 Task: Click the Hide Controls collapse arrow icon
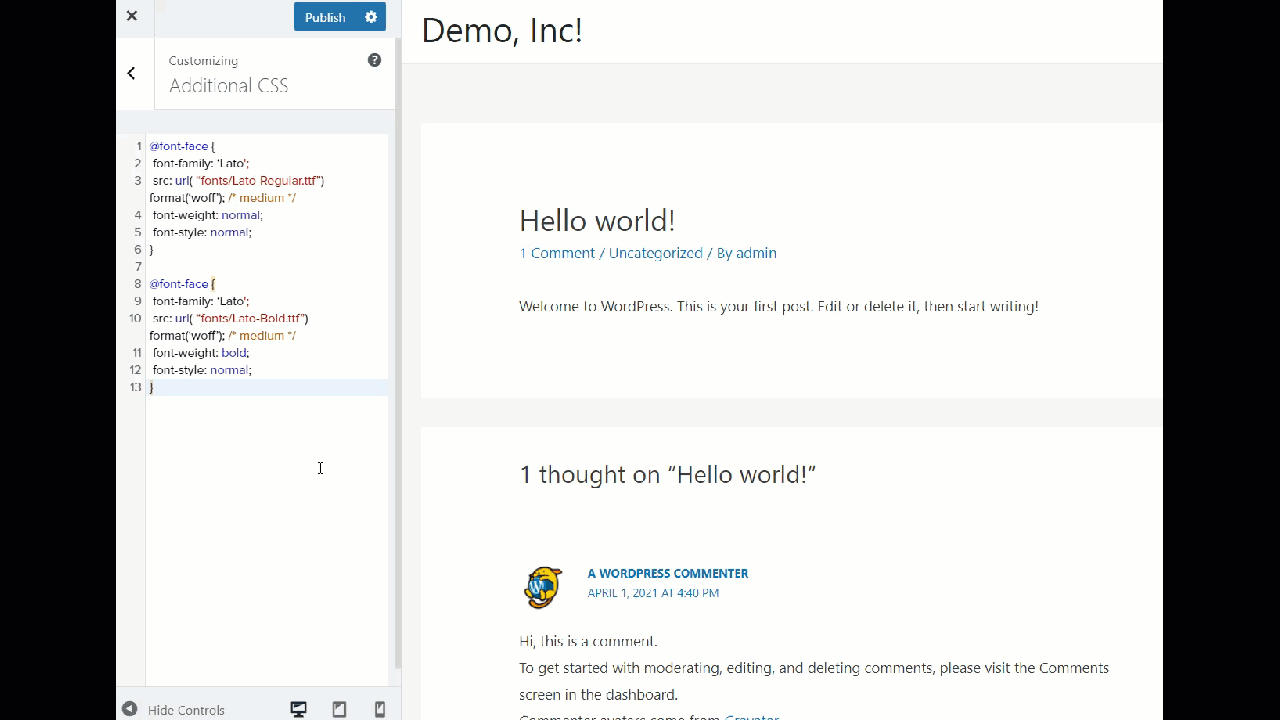click(129, 709)
